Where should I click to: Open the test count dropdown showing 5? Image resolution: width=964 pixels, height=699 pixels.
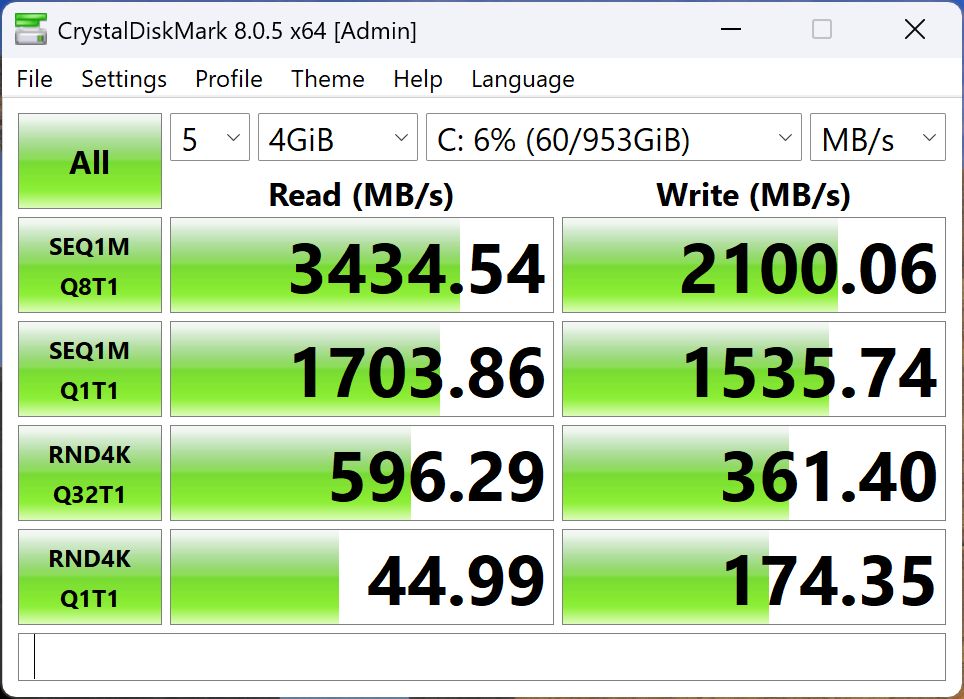[210, 137]
